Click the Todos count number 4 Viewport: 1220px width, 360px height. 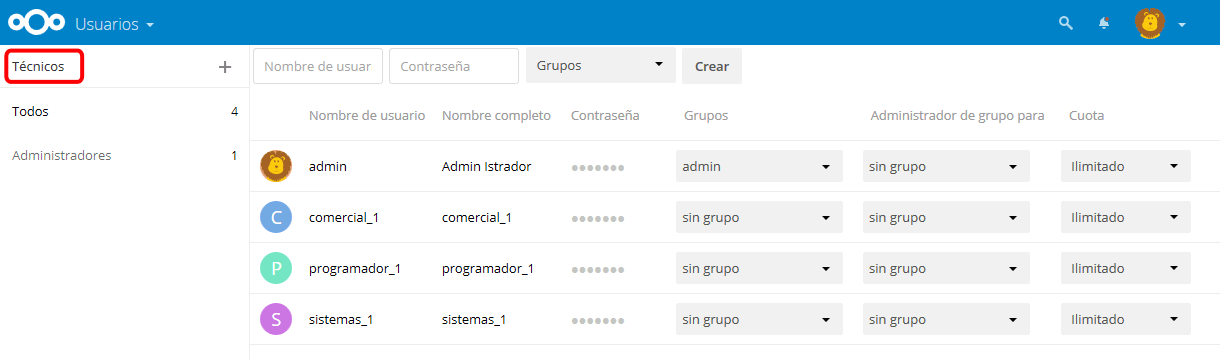coord(234,112)
